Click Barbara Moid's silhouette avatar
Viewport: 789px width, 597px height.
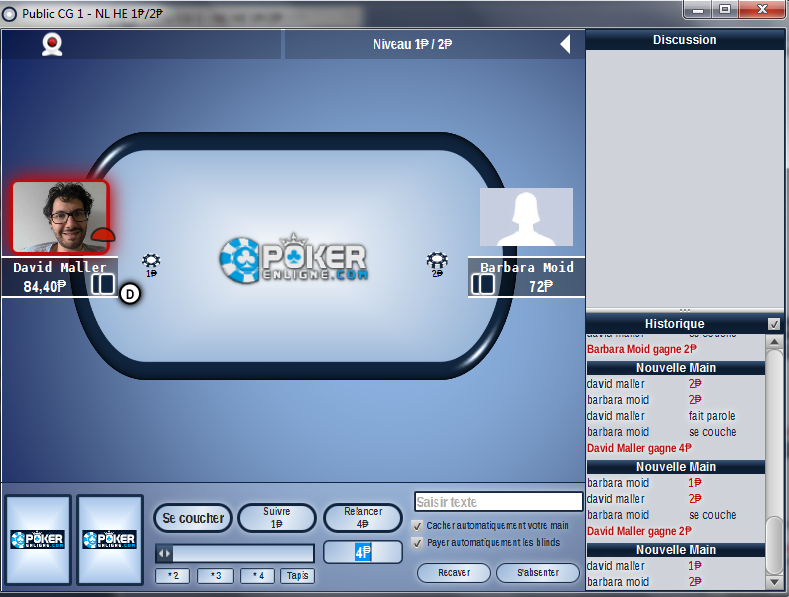(526, 217)
